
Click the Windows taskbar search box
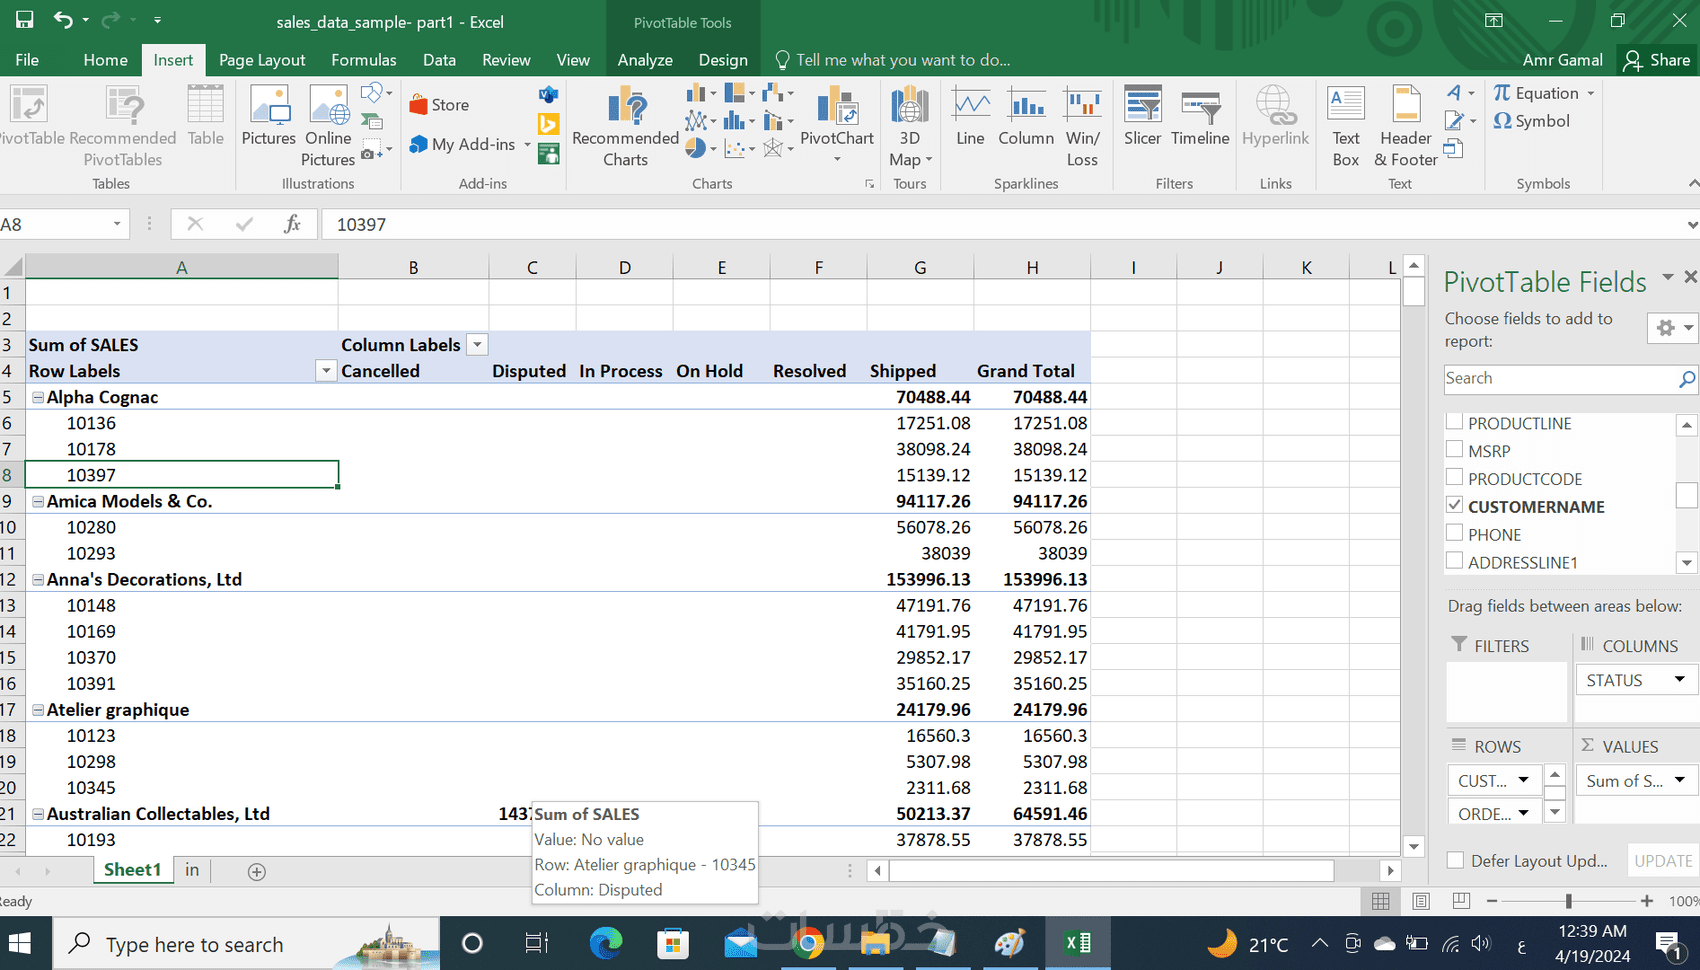coord(246,943)
